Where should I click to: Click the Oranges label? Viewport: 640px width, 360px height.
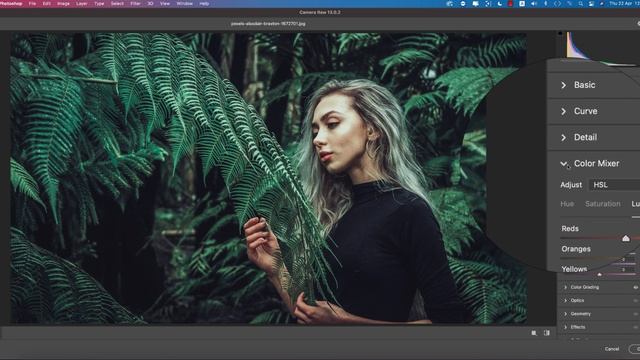coord(576,249)
